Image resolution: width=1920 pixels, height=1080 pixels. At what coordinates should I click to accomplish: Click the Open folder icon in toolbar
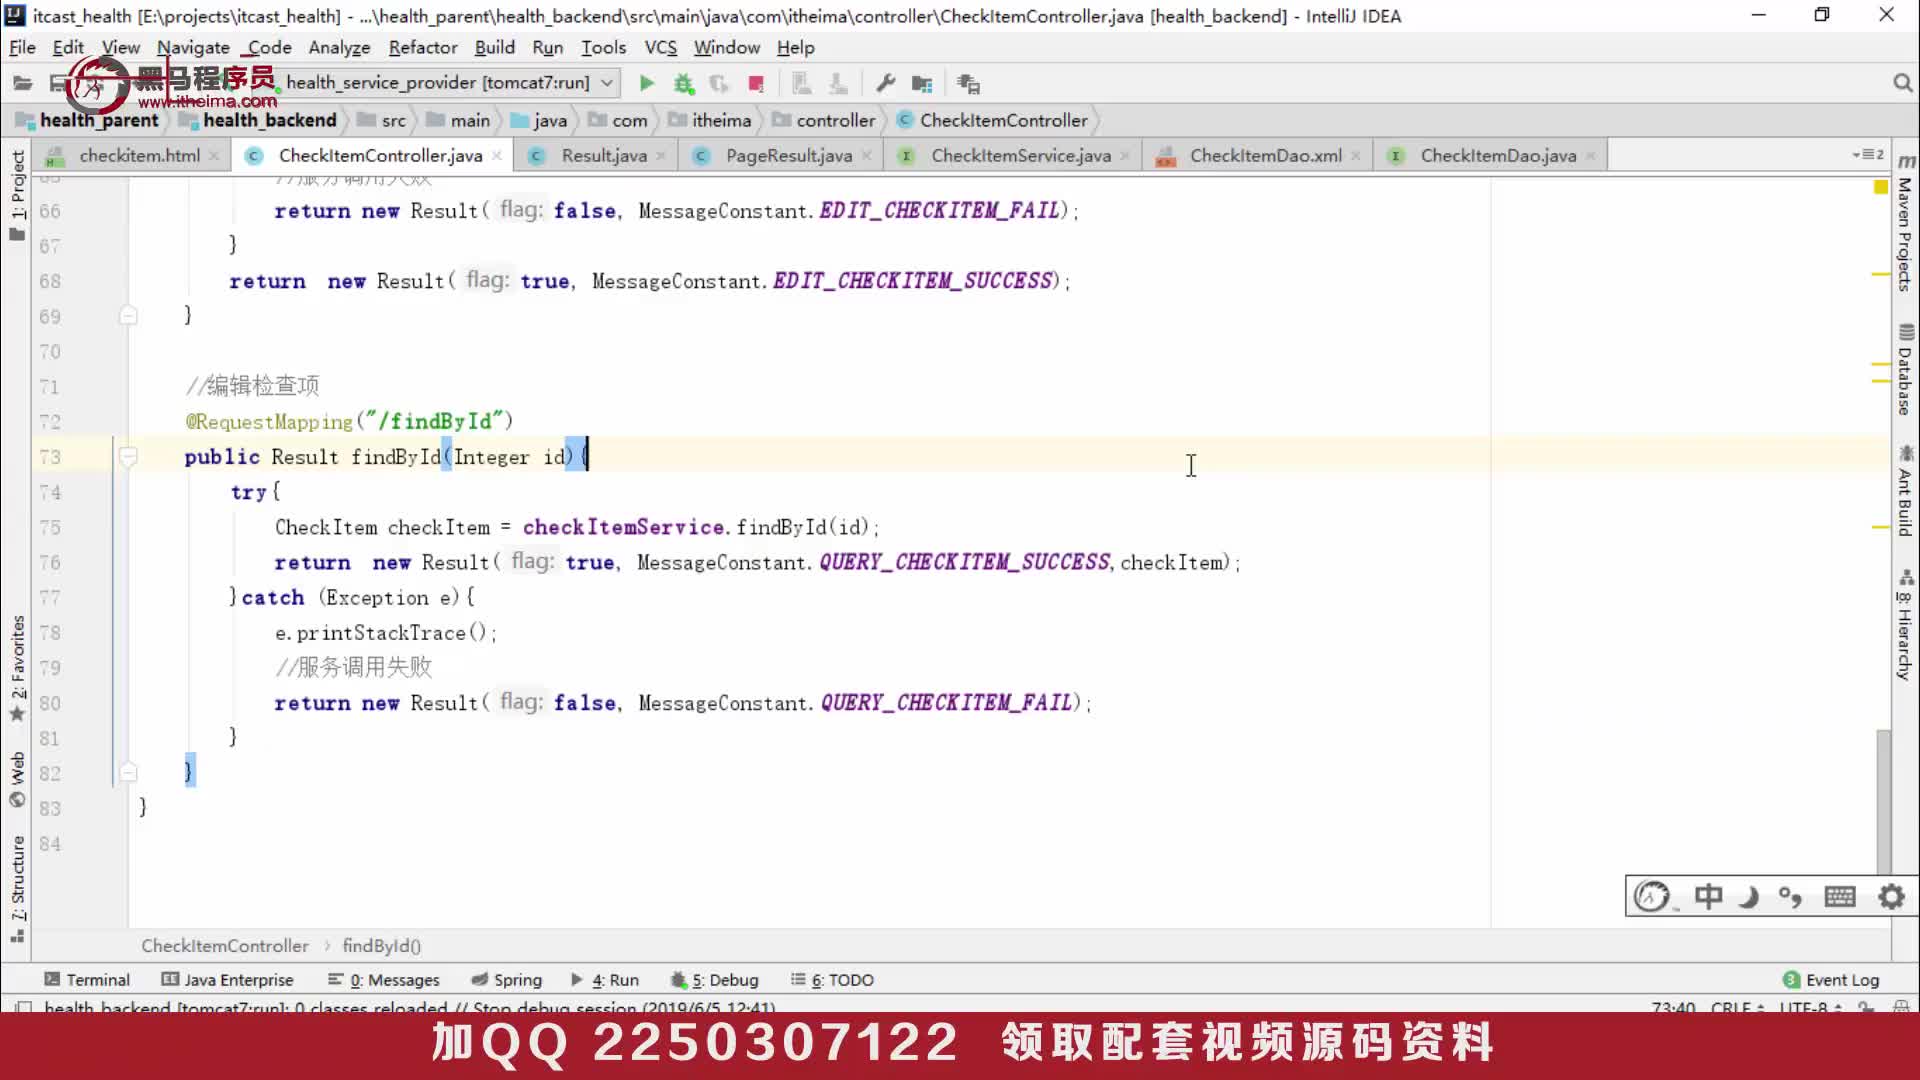[x=22, y=83]
